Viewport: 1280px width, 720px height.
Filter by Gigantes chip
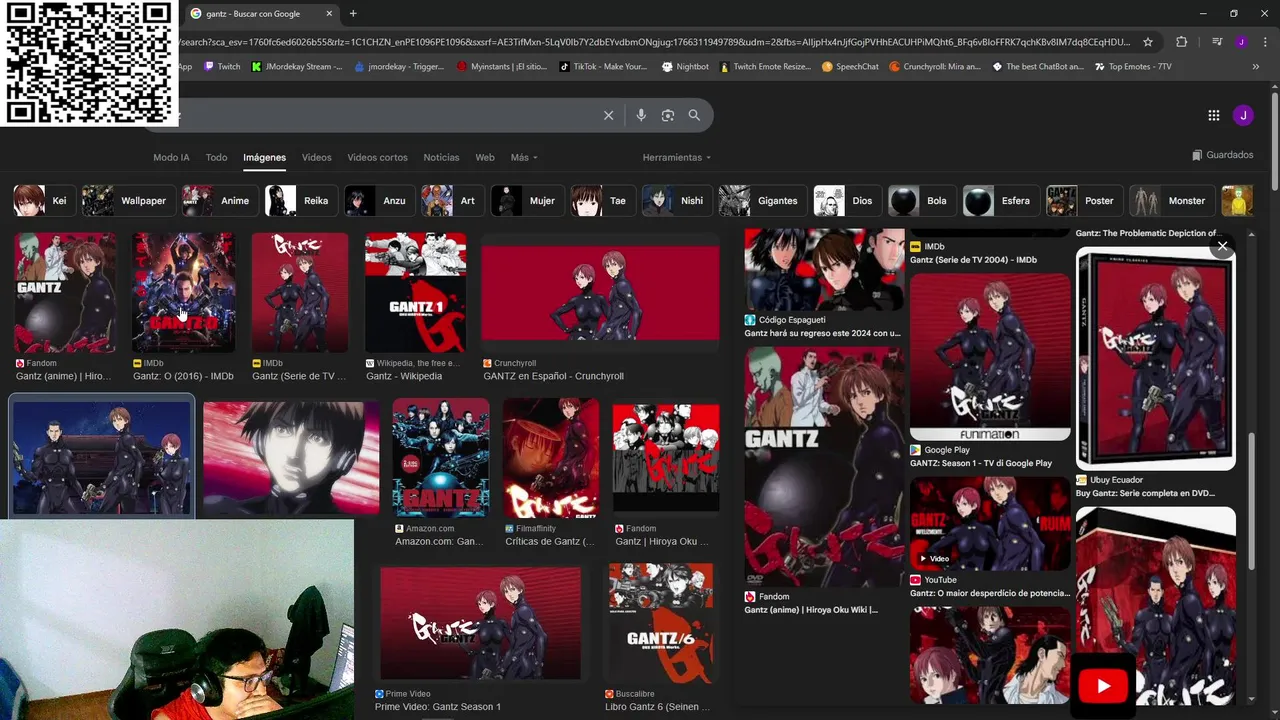[x=763, y=201]
